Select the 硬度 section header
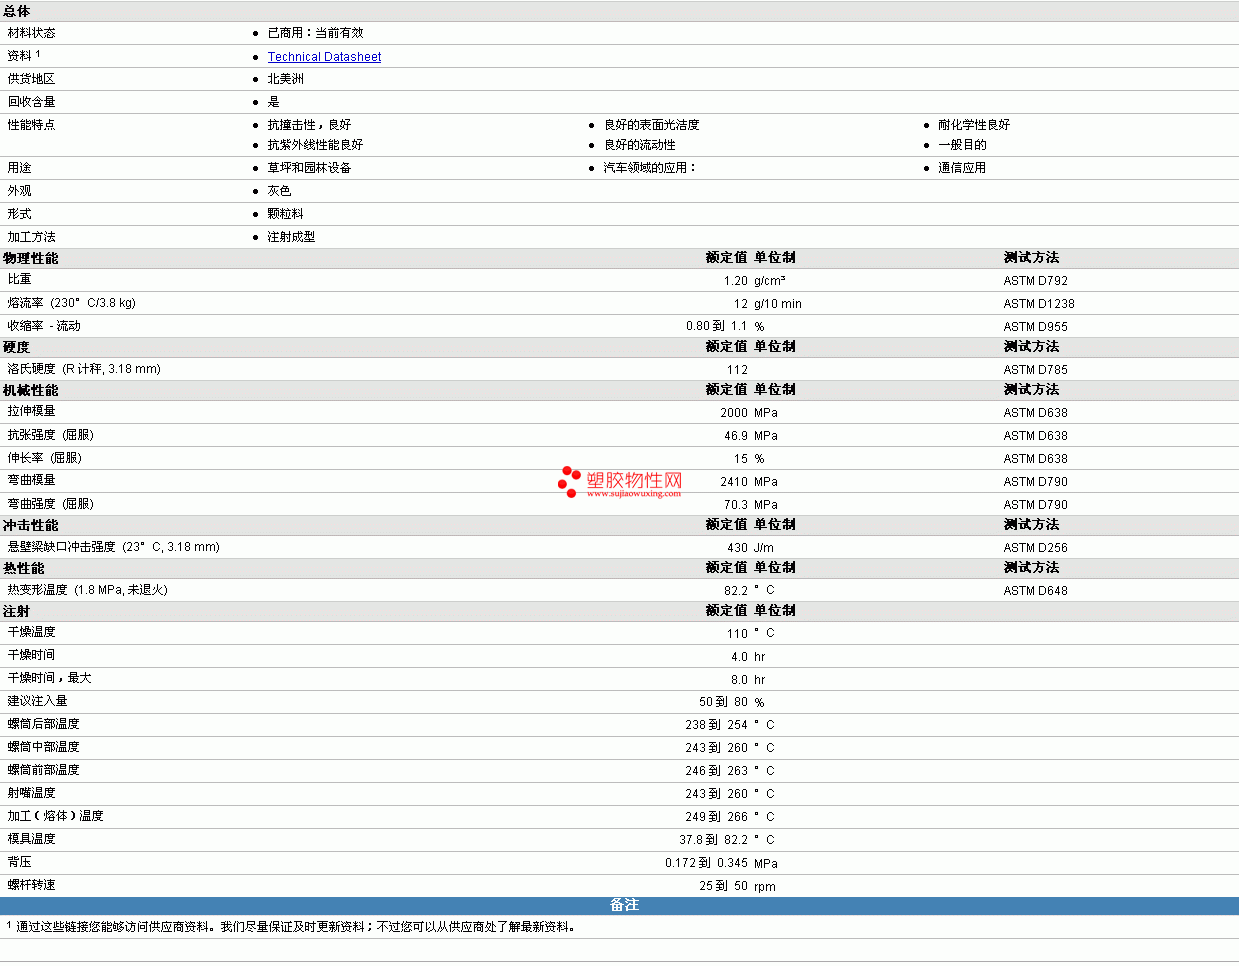This screenshot has height=966, width=1239. tap(17, 347)
